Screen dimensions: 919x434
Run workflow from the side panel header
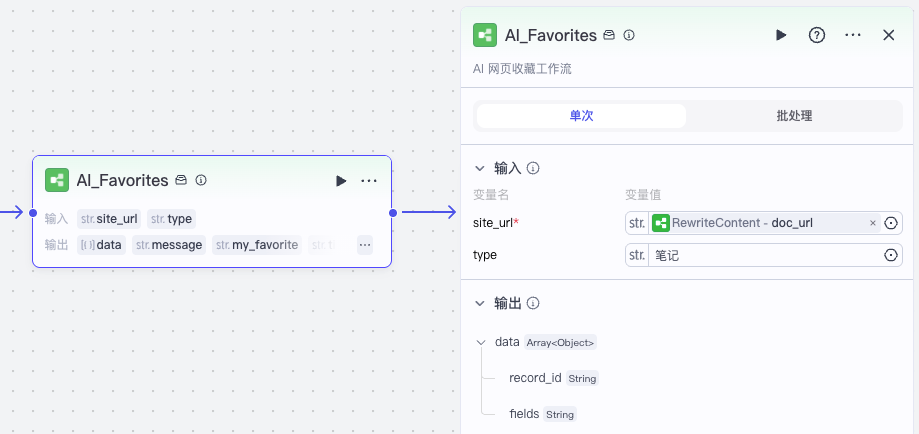coord(781,35)
